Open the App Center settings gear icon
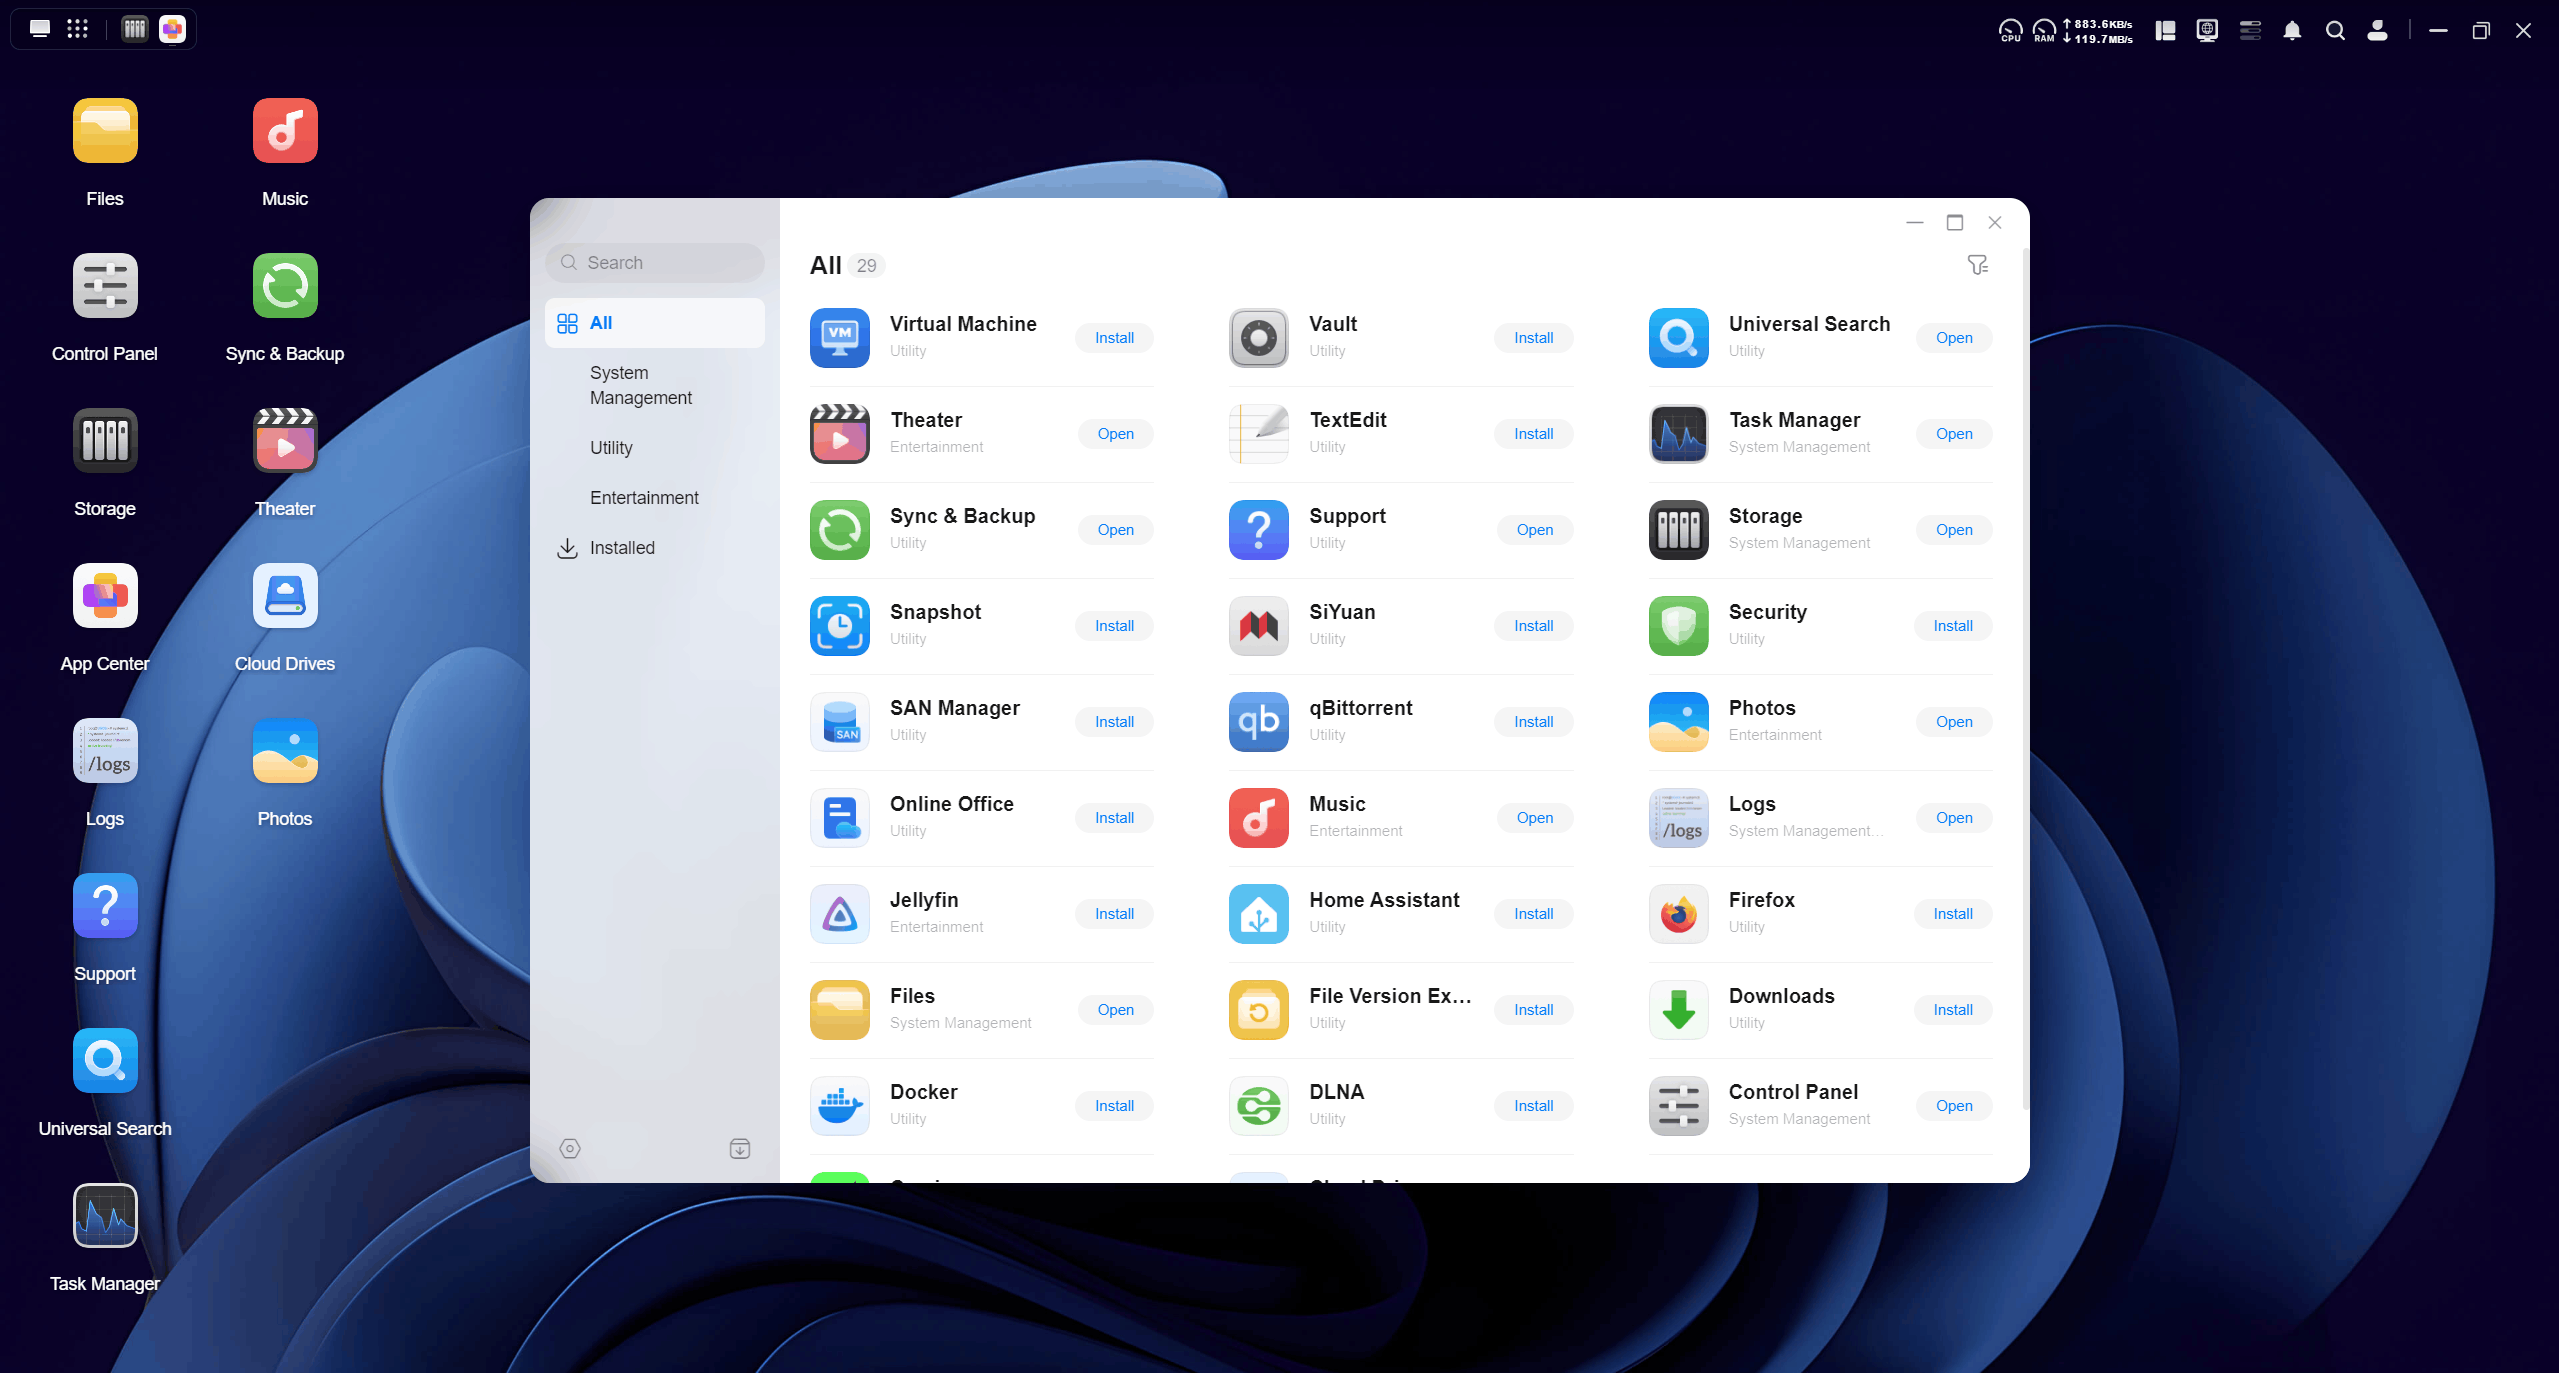The image size is (2559, 1373). [570, 1148]
